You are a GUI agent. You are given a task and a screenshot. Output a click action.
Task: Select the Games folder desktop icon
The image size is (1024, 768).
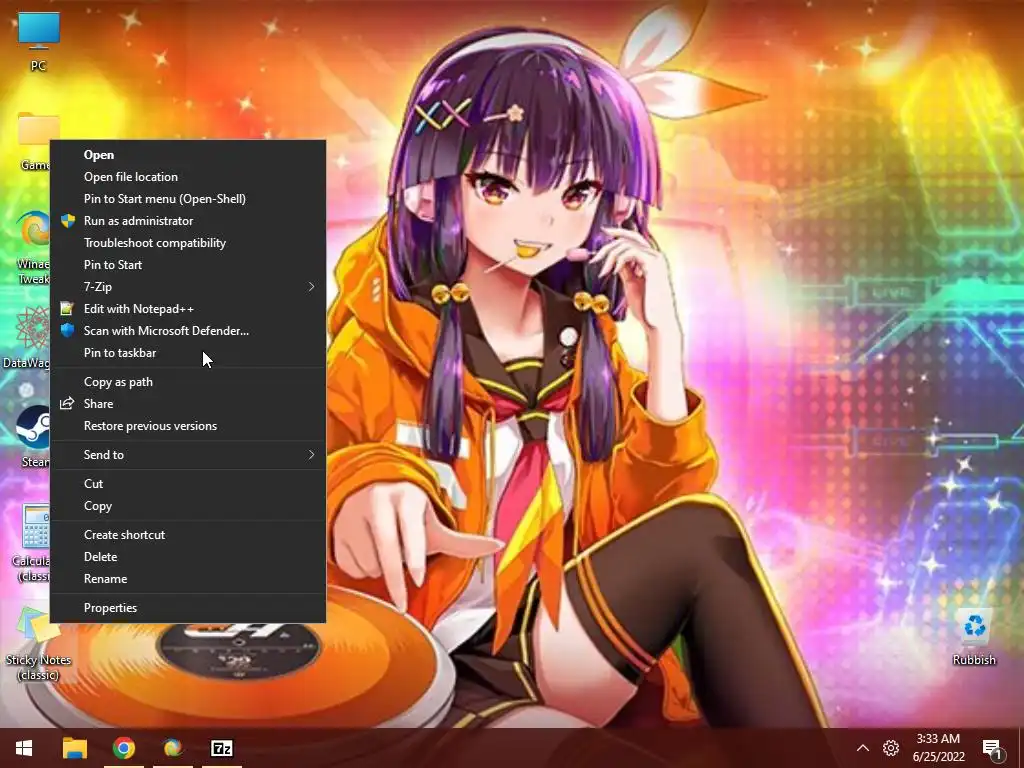(x=33, y=140)
